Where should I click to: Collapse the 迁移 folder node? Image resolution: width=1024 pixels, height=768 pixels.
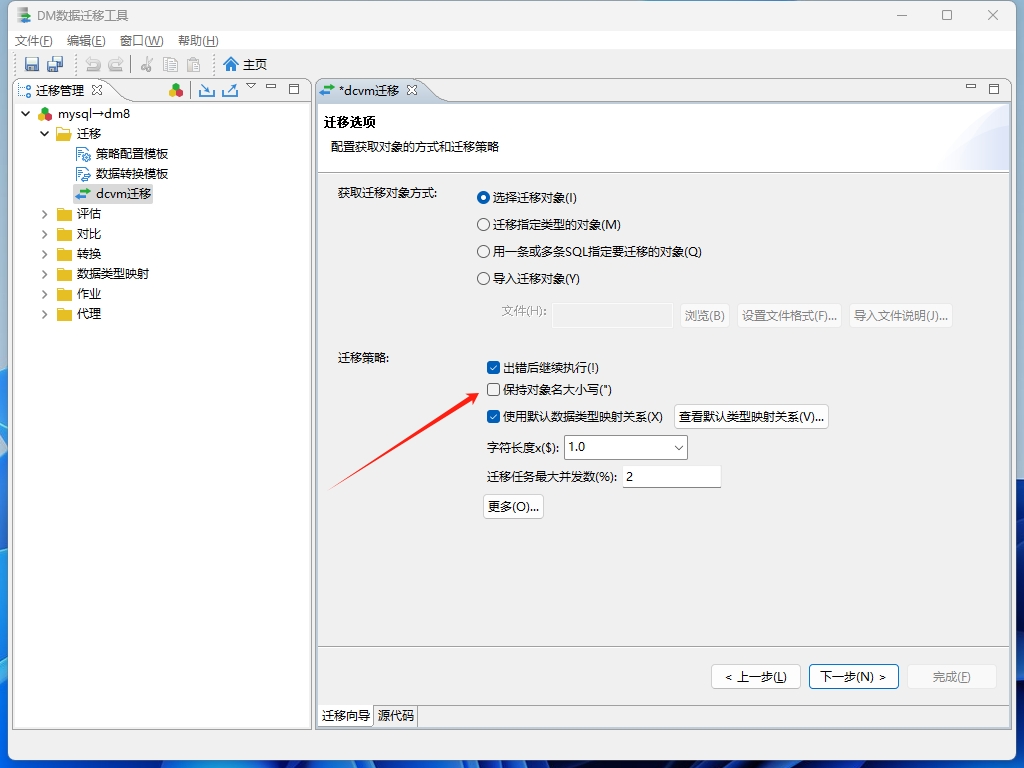click(44, 134)
